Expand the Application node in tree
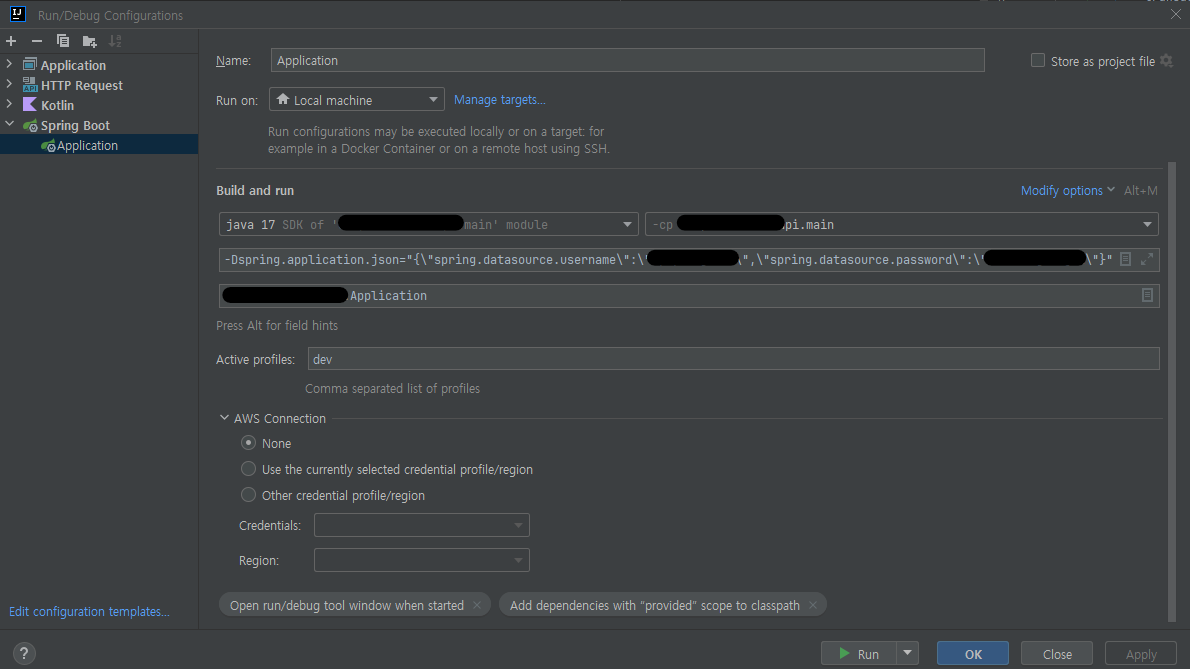Screen dimensions: 1190x669 [9, 64]
